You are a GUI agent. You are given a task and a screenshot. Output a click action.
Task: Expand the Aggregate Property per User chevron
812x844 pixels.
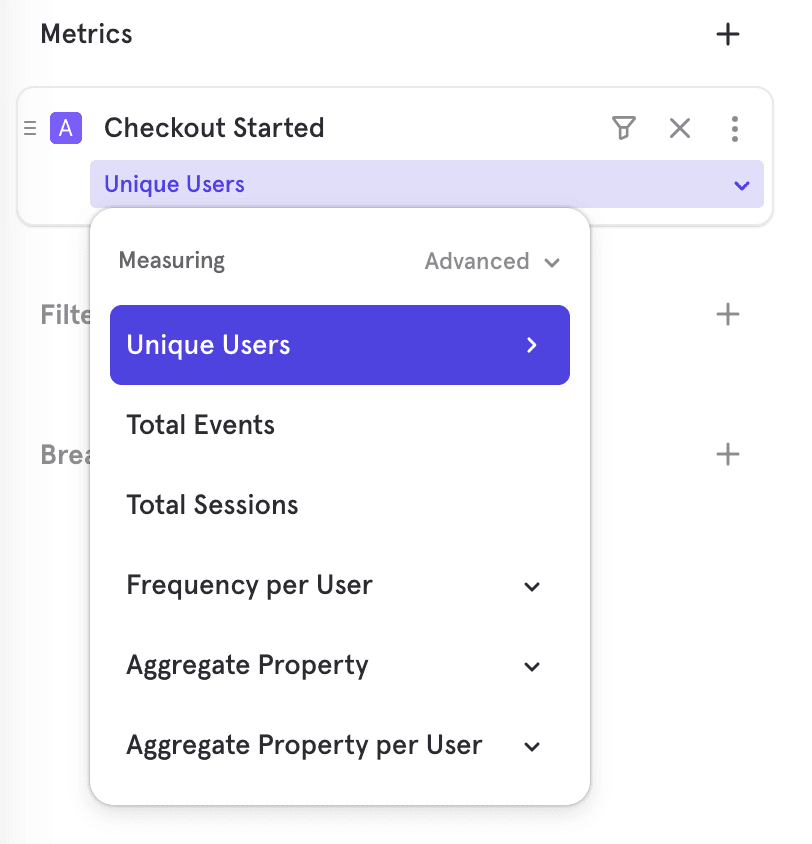coord(532,746)
